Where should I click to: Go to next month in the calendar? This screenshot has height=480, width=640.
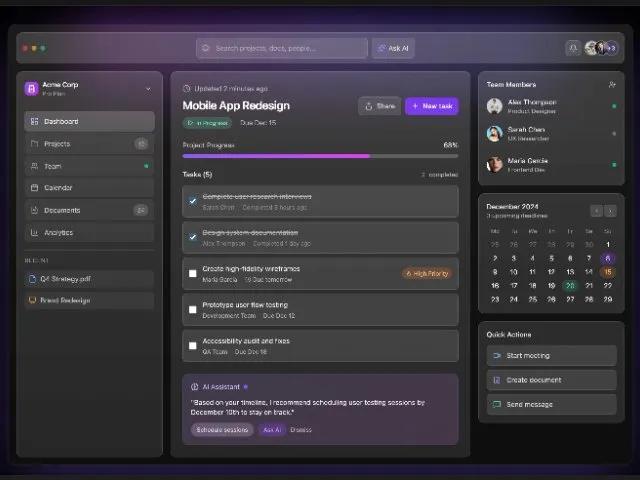coord(610,211)
